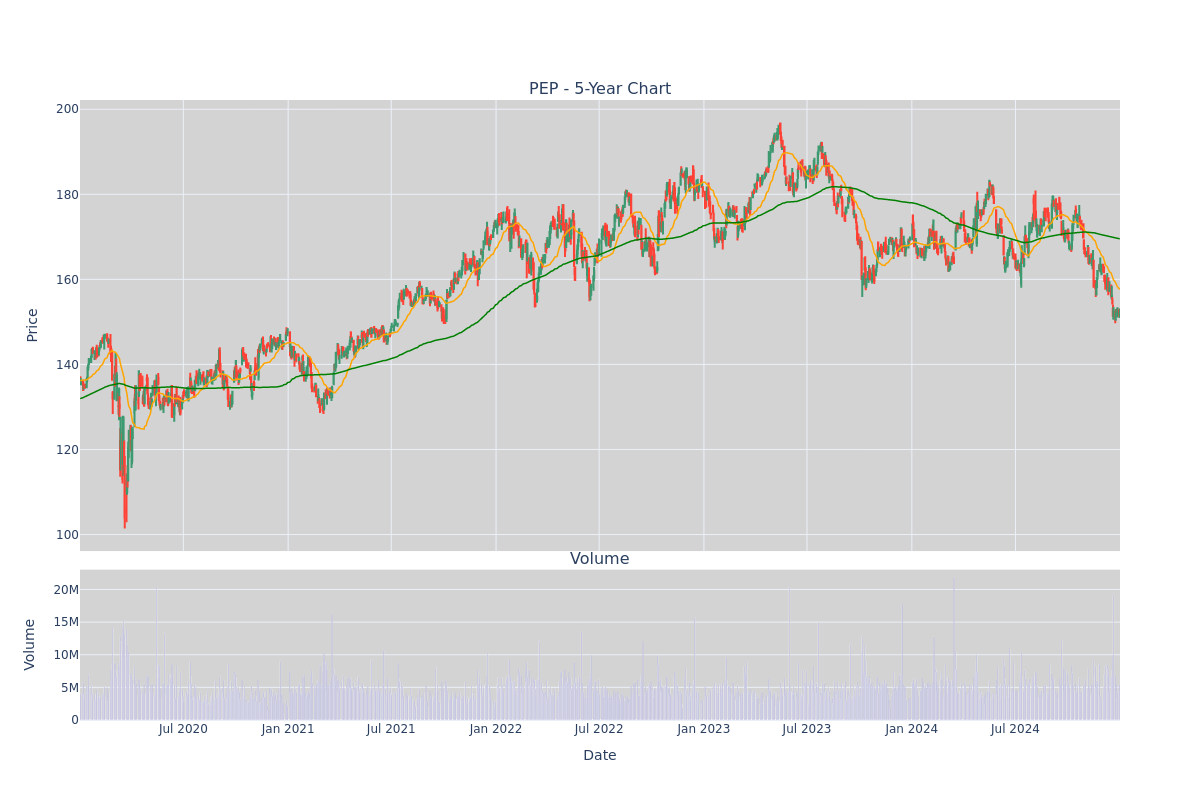Click the chart title "PEP - 5-Year Chart"
1200x800 pixels.
coord(600,89)
